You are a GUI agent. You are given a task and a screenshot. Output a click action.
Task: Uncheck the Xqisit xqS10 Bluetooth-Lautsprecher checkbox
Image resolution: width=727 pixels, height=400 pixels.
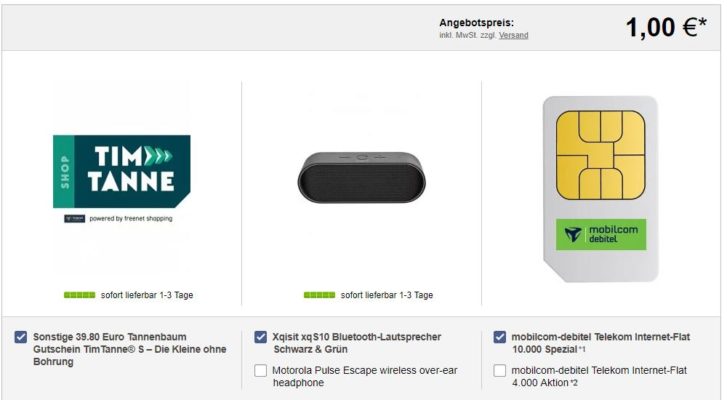click(x=261, y=337)
